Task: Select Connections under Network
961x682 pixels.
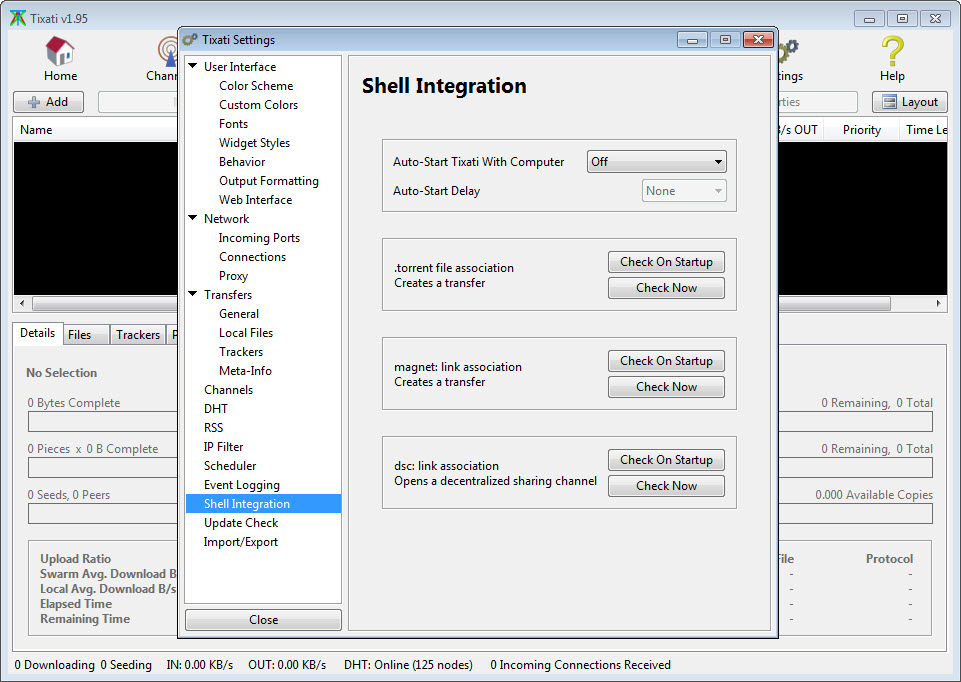Action: tap(252, 257)
